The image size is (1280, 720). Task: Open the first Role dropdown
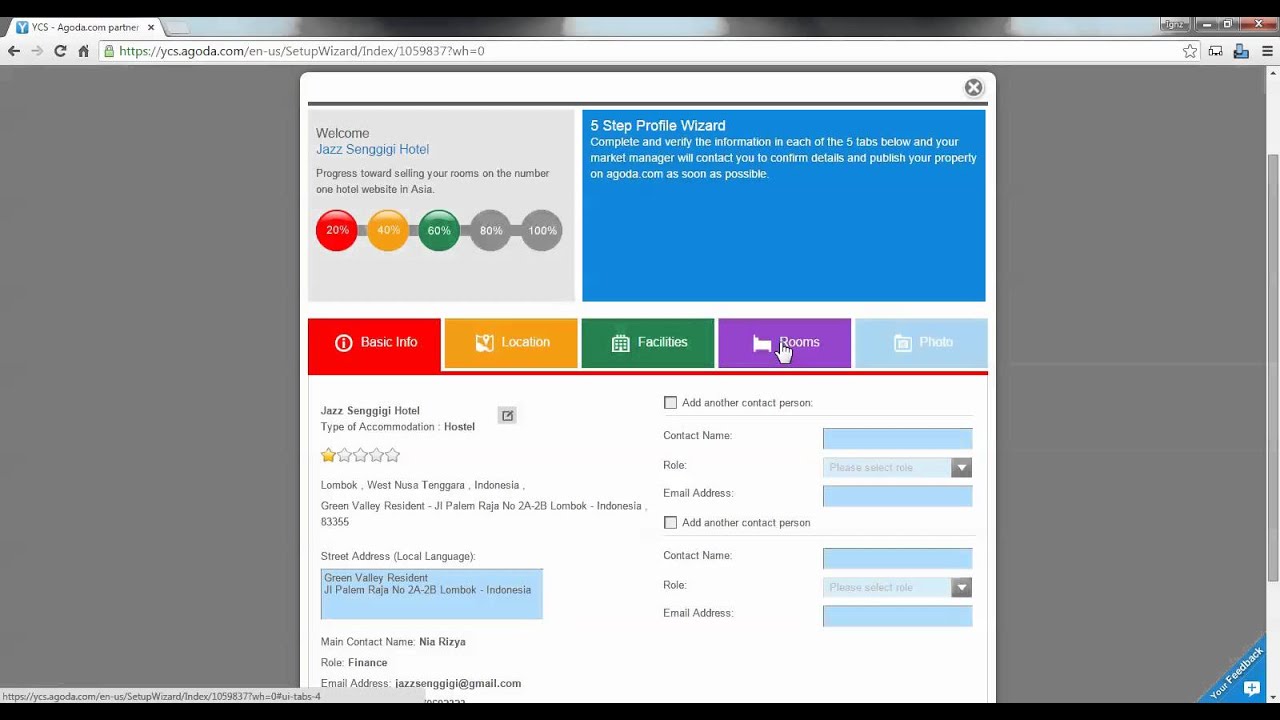coord(897,467)
